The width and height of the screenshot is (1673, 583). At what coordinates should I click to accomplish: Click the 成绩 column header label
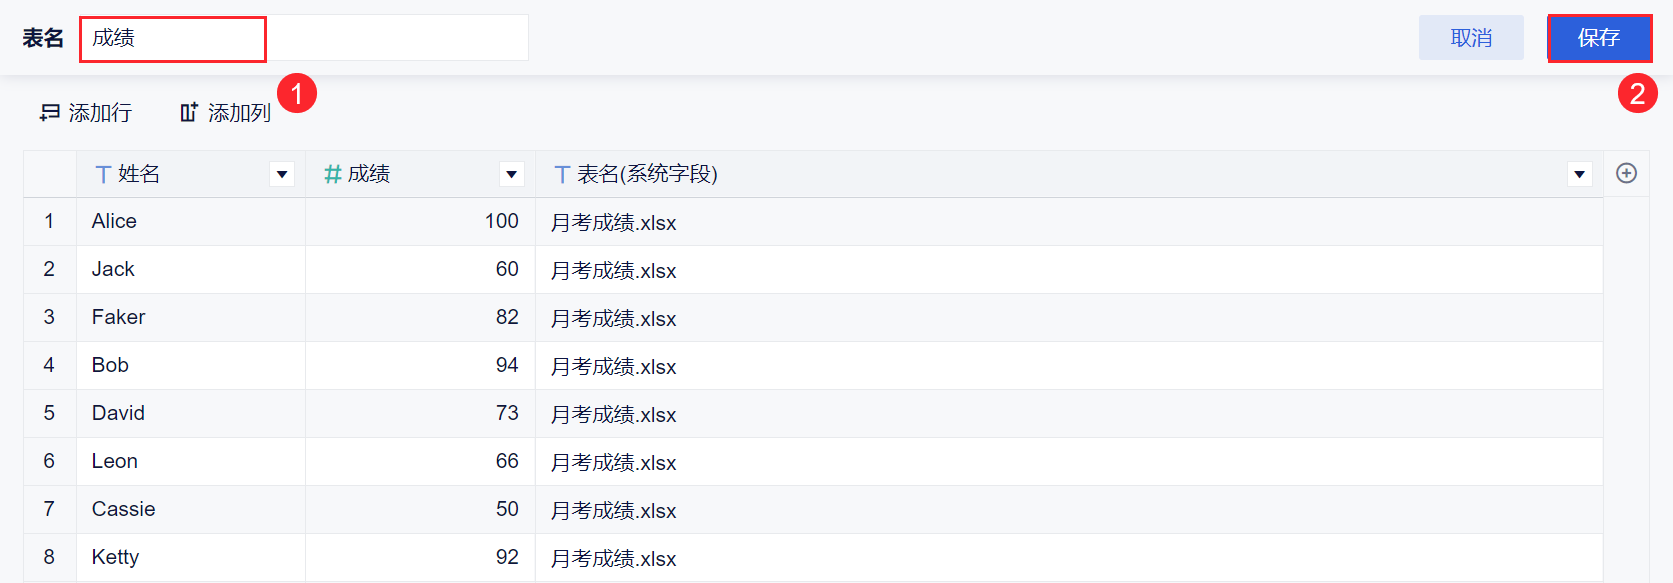369,174
